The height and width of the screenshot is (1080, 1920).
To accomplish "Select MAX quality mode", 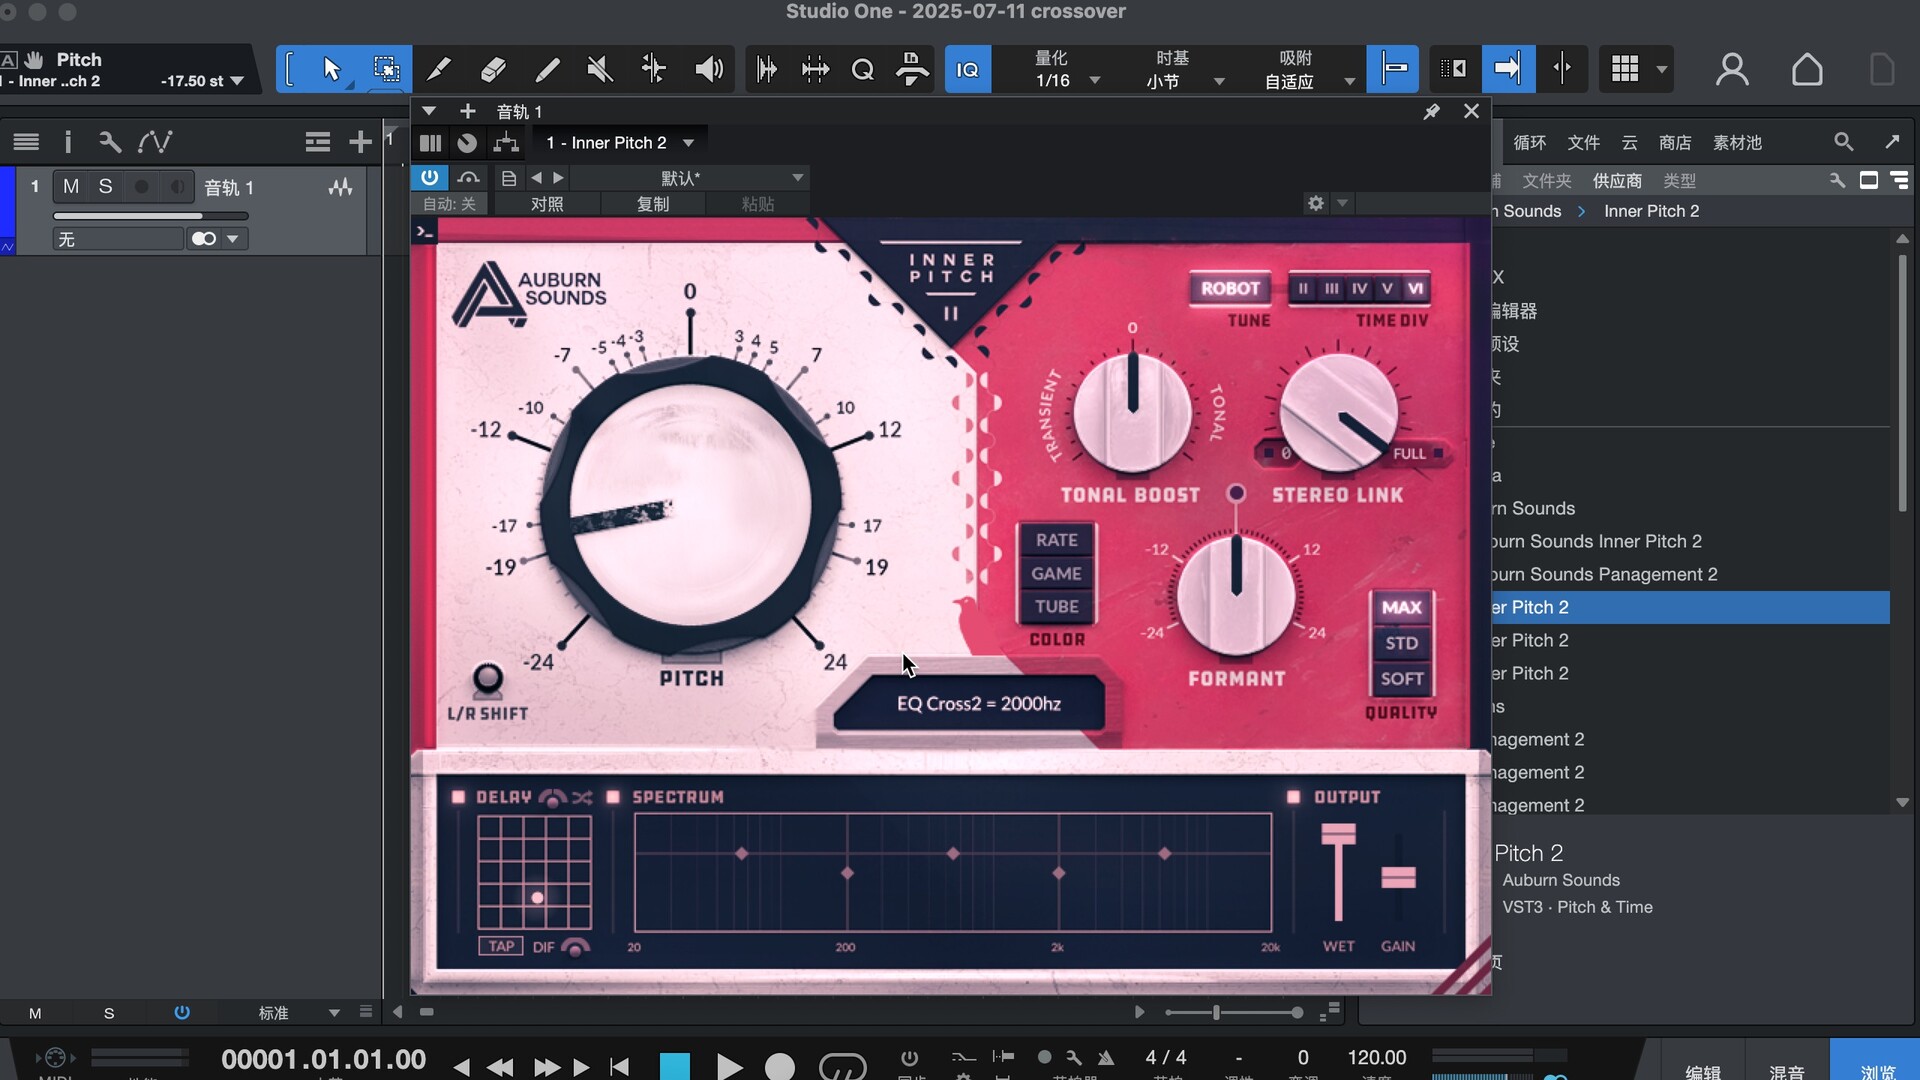I will [x=1401, y=607].
